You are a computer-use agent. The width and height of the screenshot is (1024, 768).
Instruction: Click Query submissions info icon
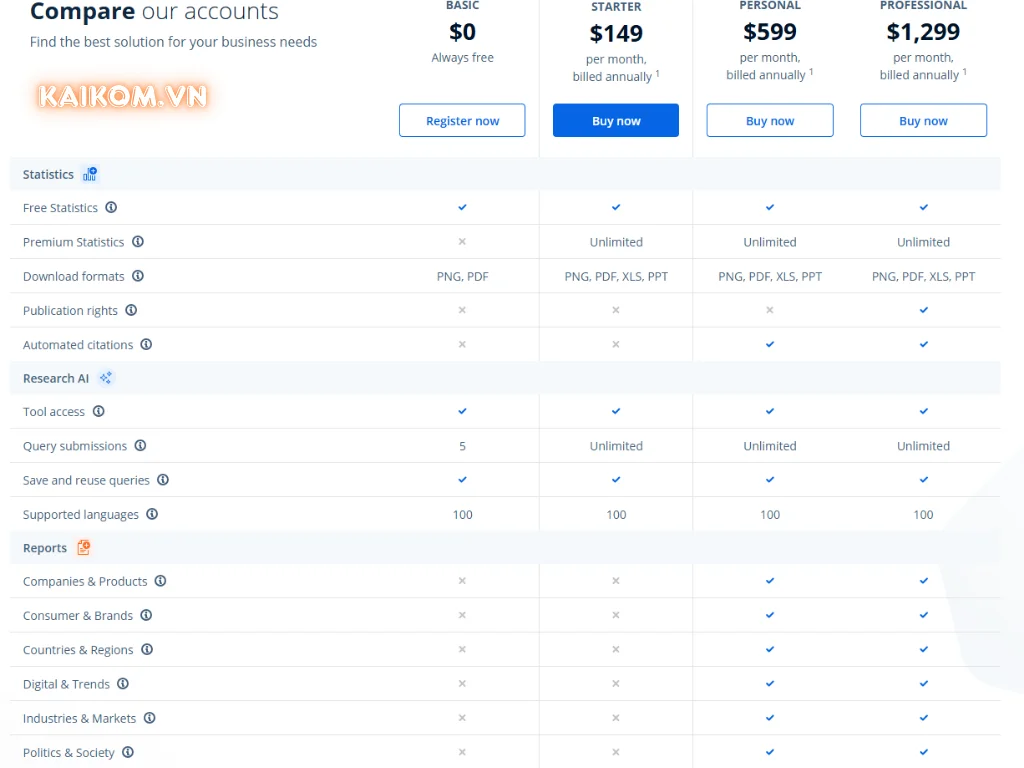coord(140,446)
